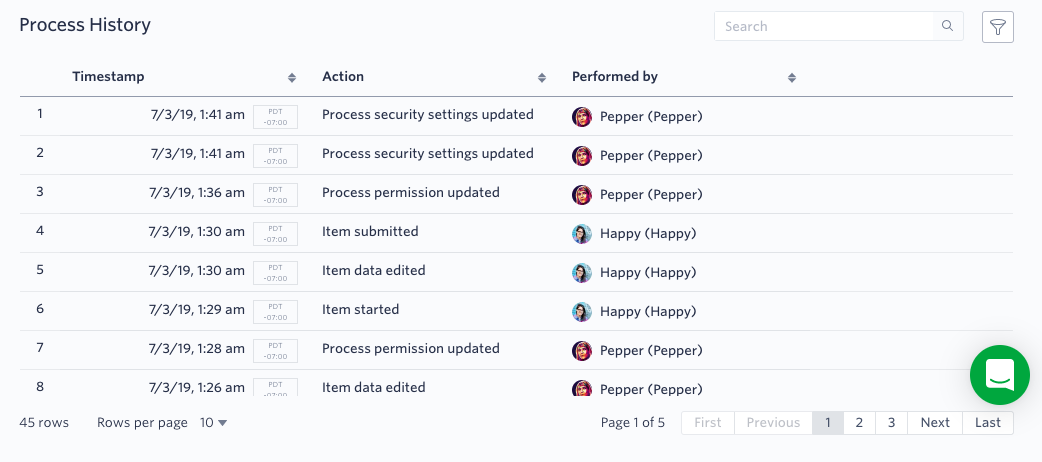1042x462 pixels.
Task: Click 'Pepper (Pepper)' name in row 1
Action: click(651, 117)
